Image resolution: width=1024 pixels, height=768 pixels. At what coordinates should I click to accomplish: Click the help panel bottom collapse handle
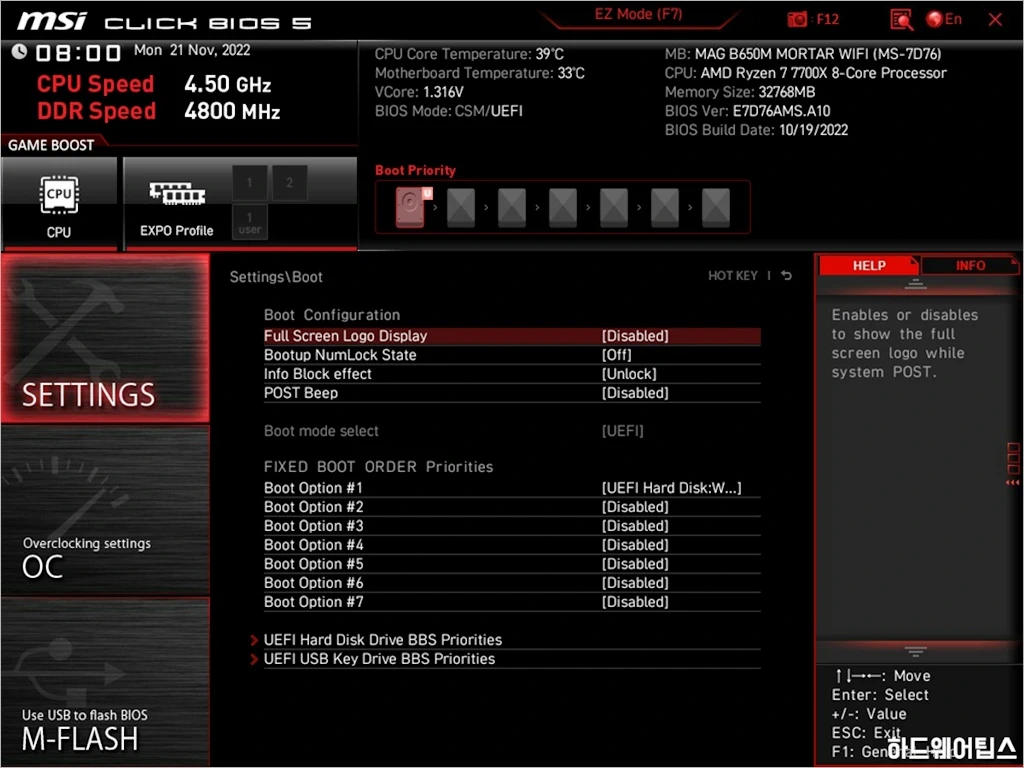916,651
